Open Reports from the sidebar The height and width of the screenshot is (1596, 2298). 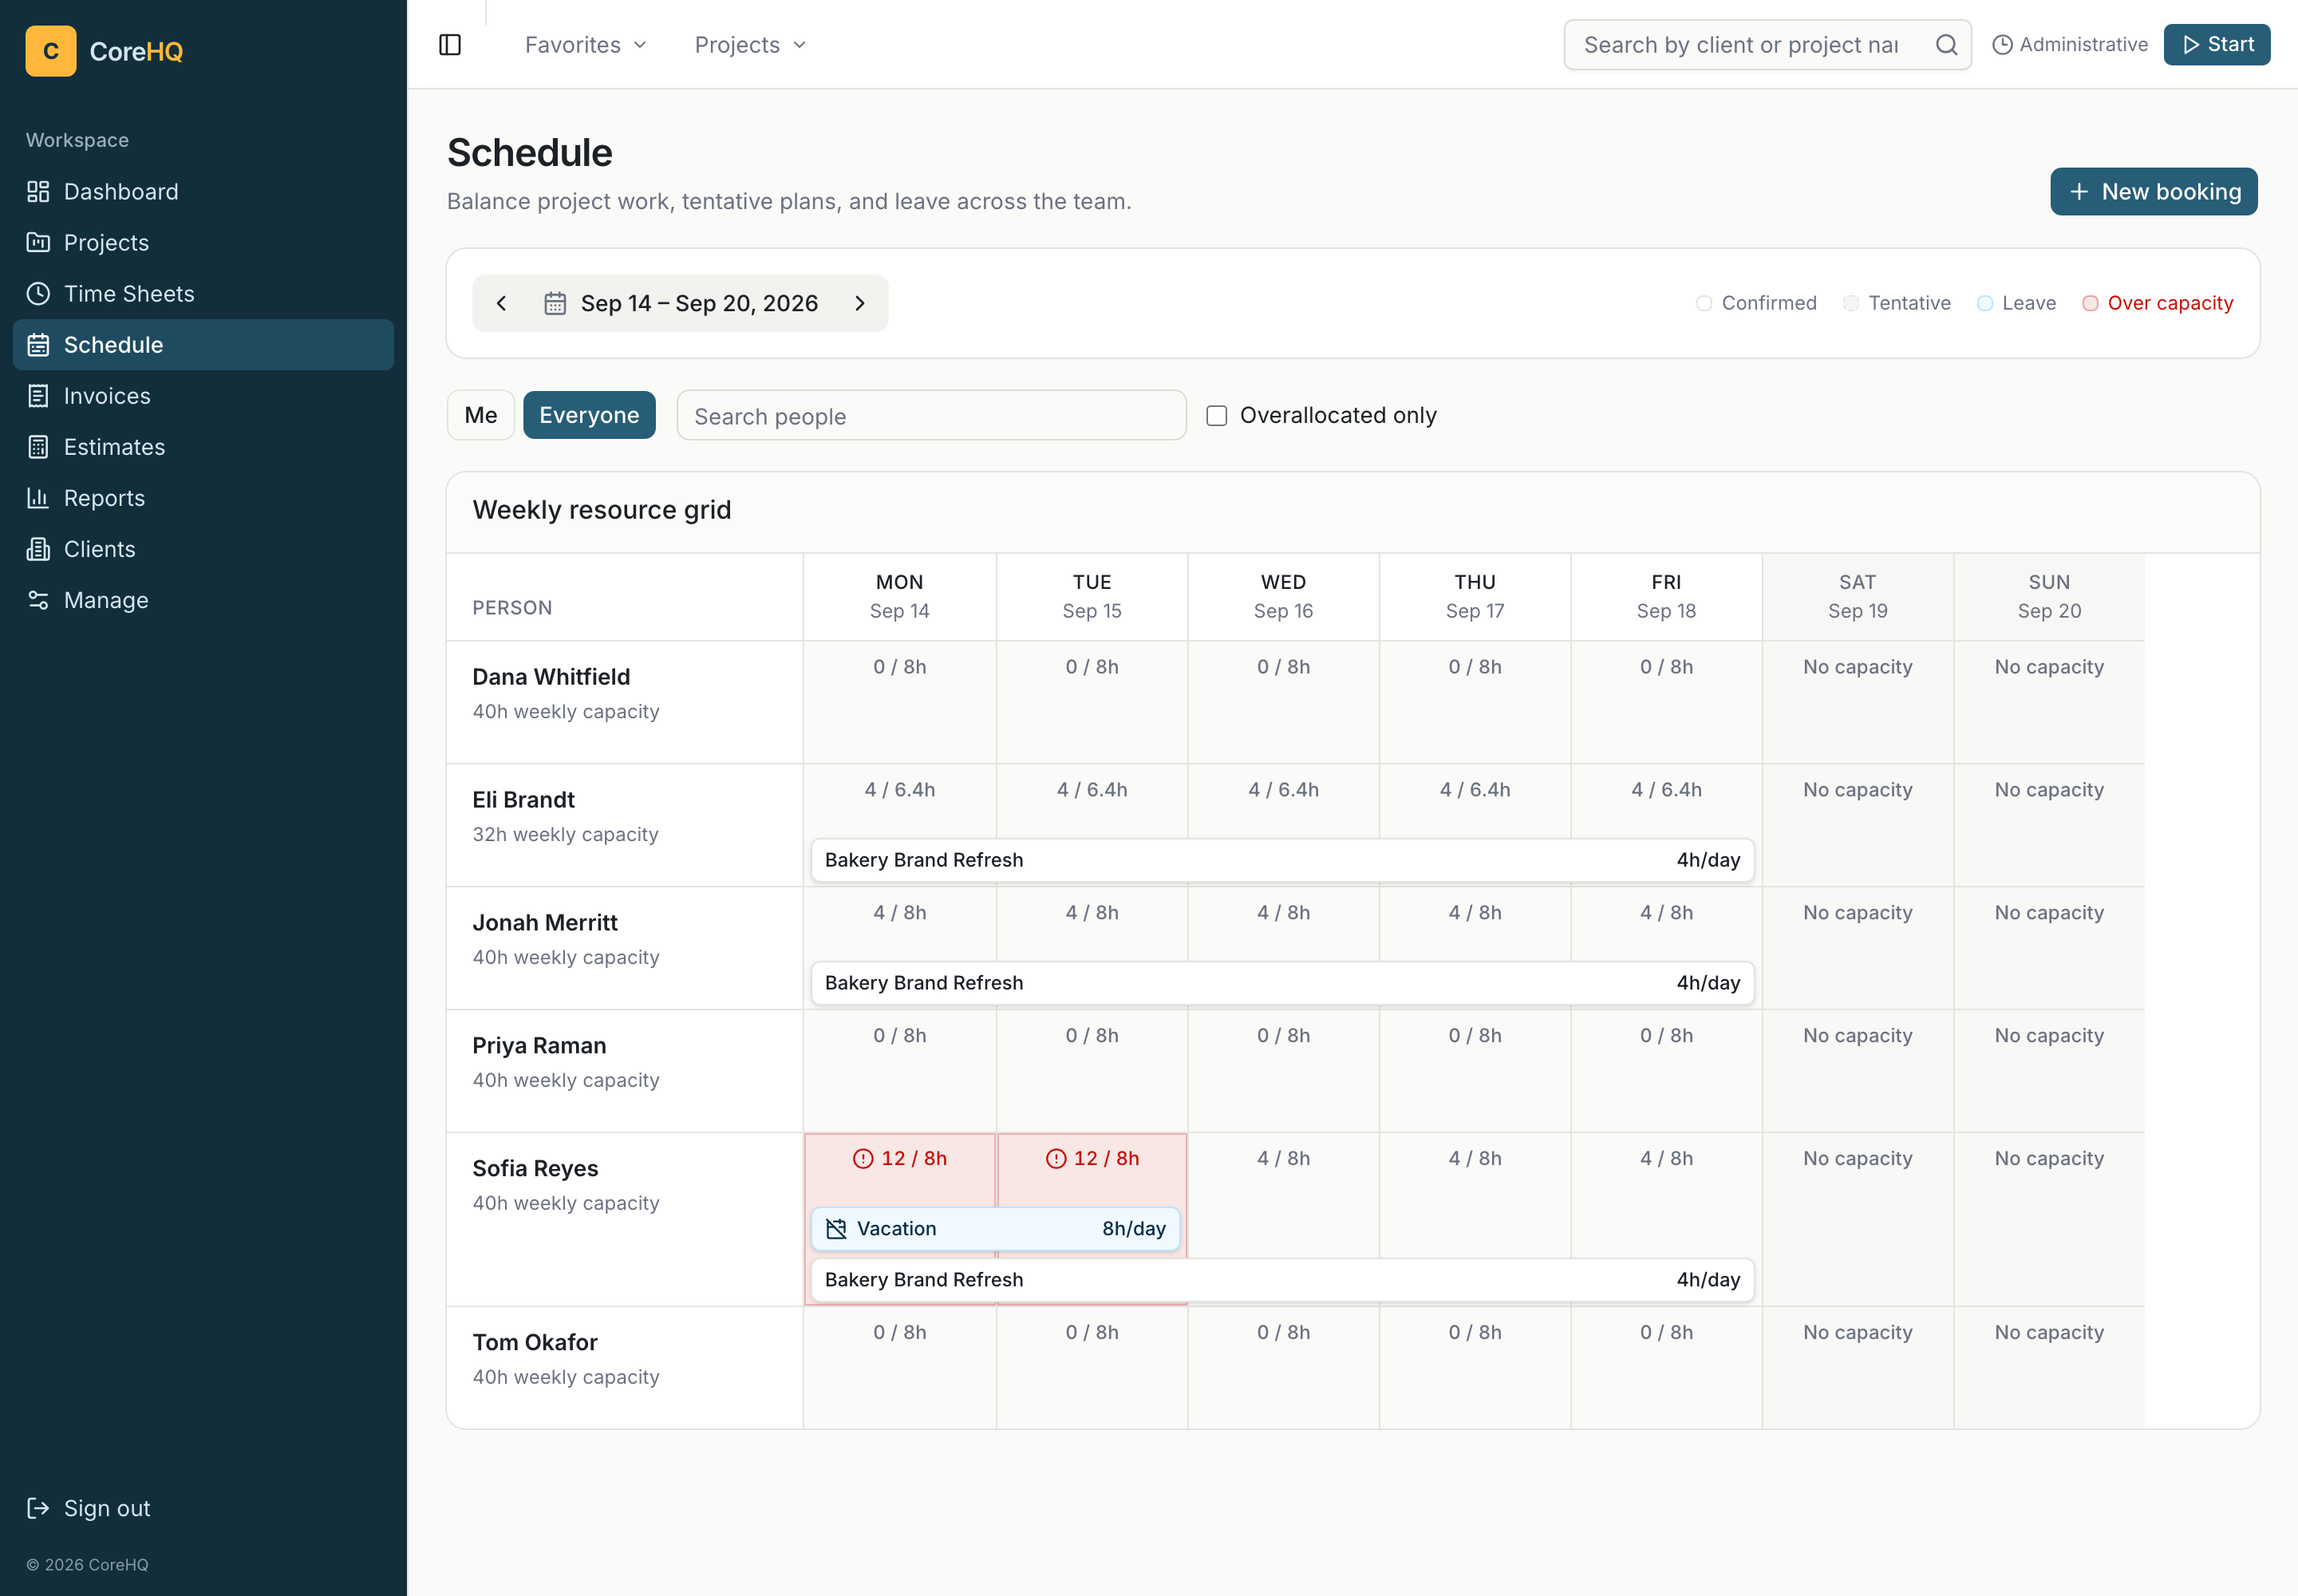point(203,498)
